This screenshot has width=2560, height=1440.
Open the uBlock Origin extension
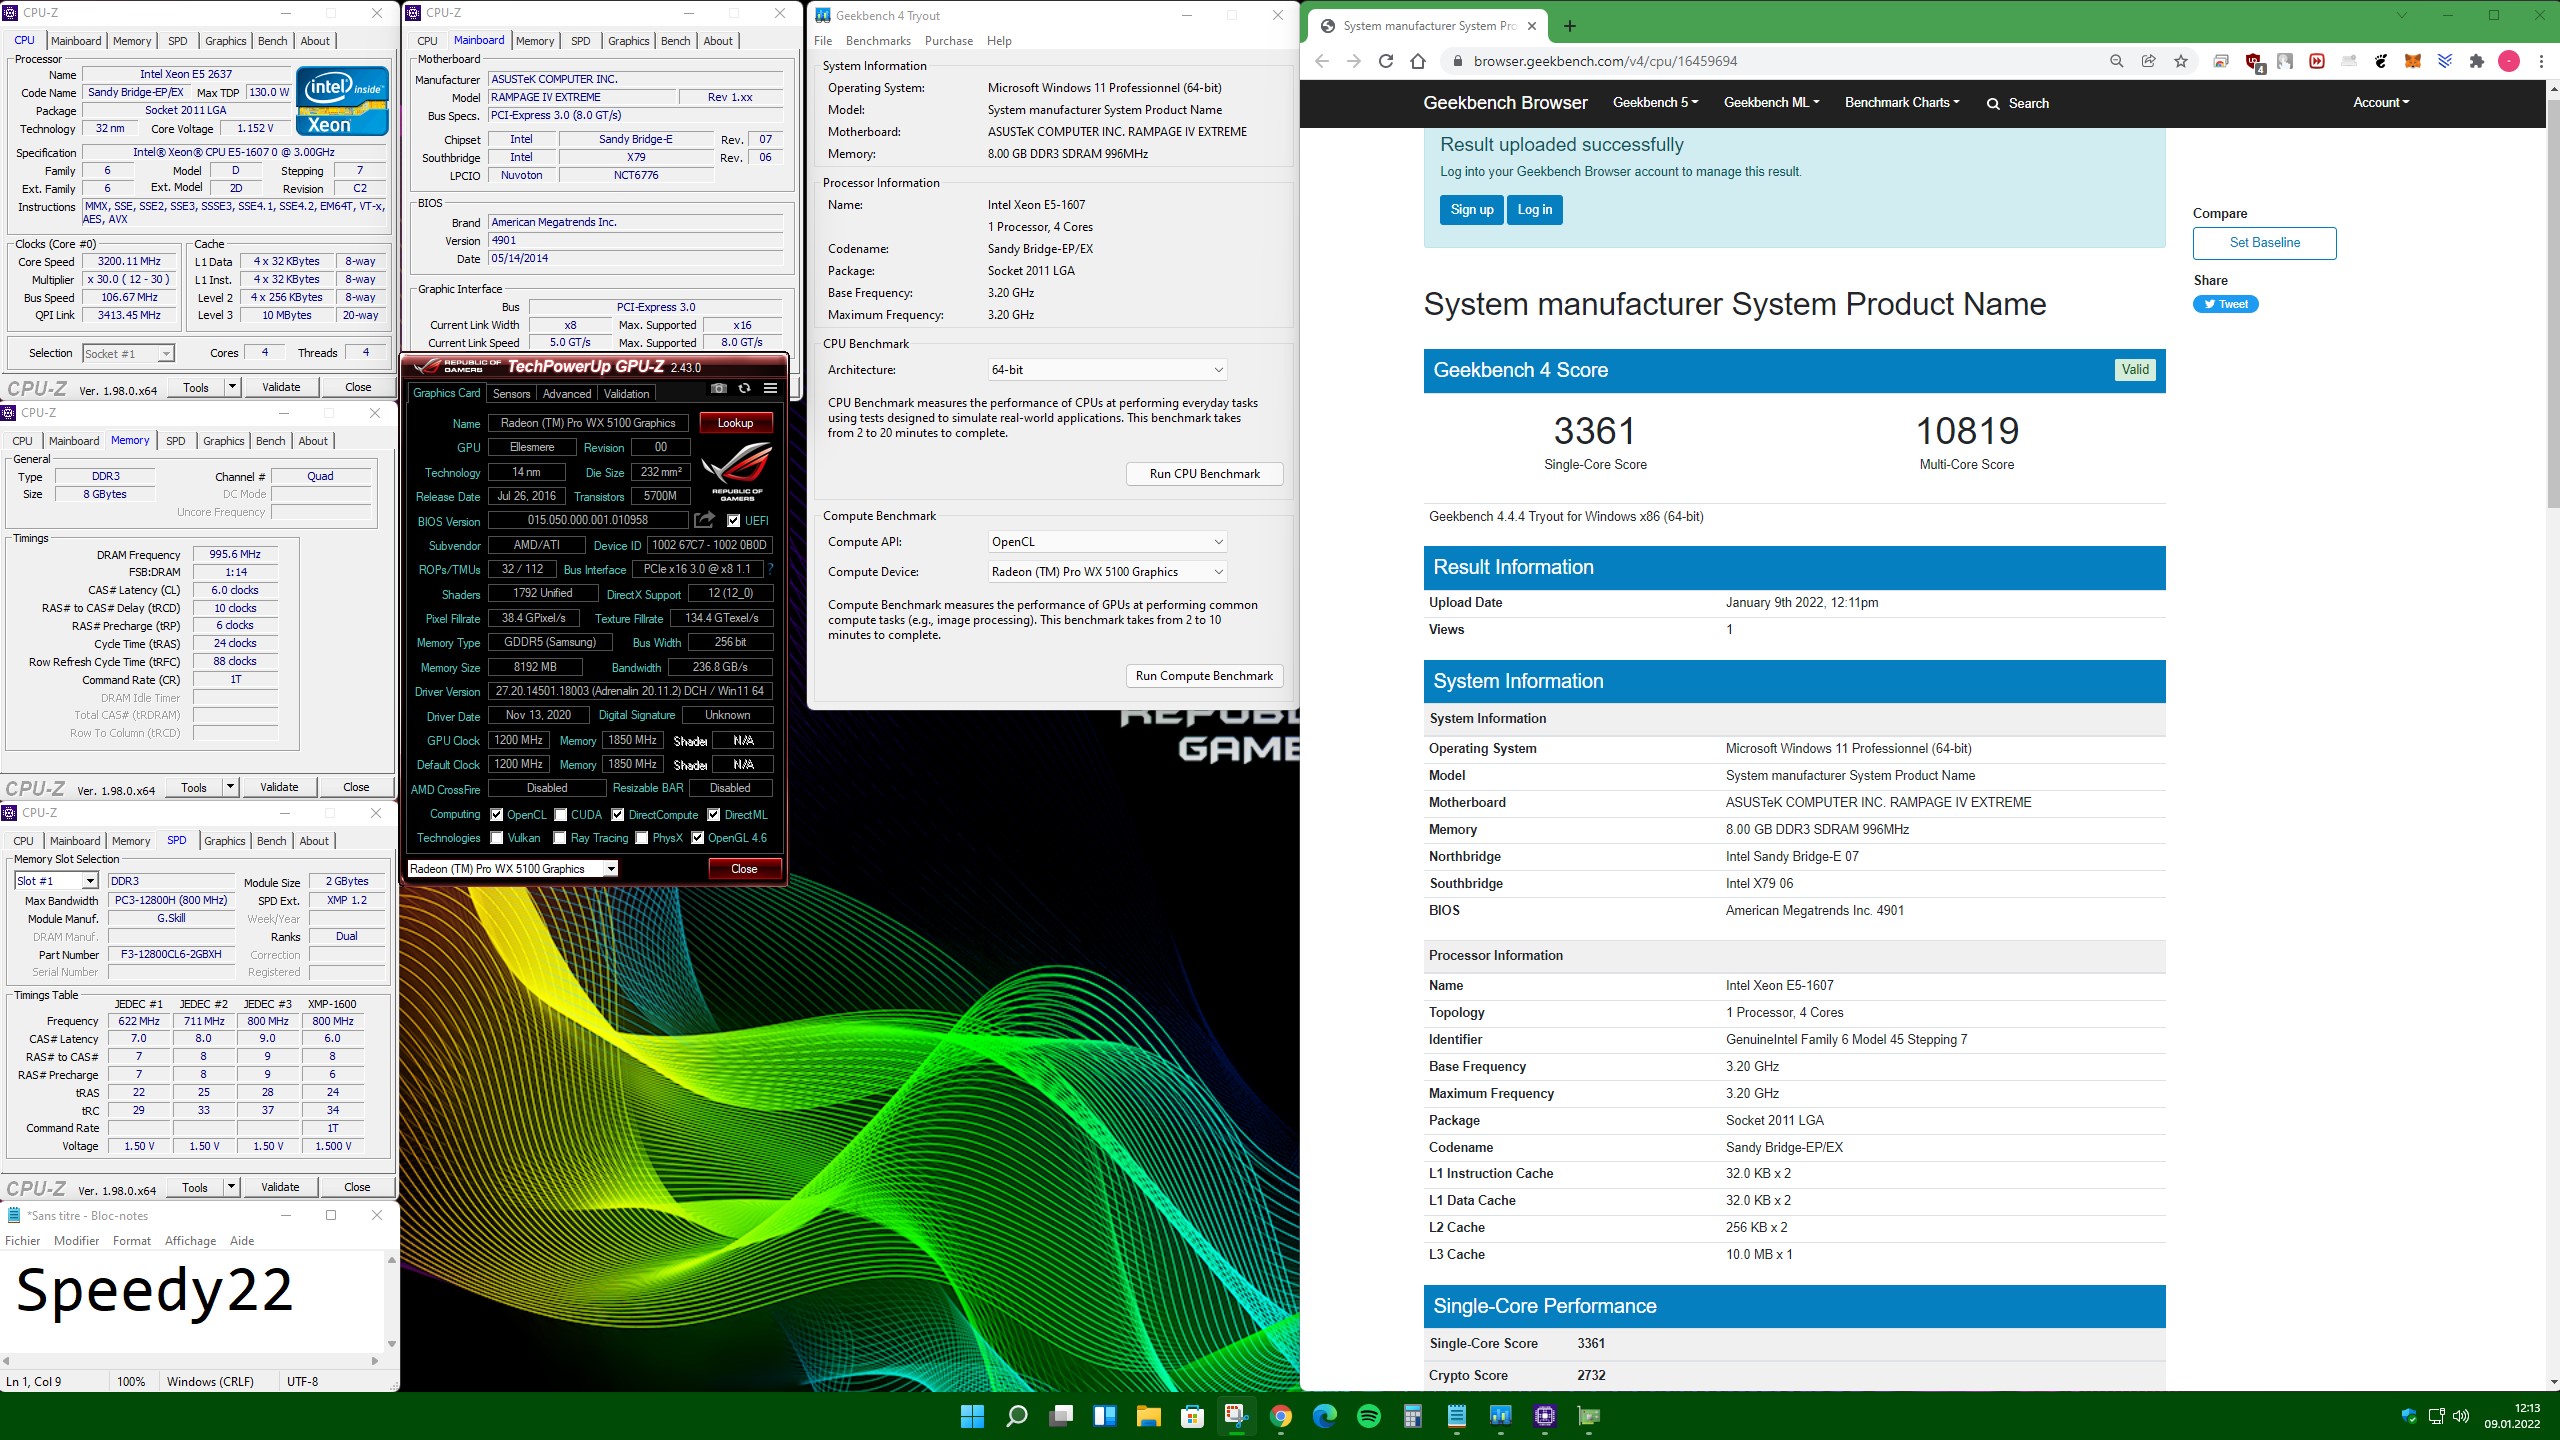pos(2254,62)
